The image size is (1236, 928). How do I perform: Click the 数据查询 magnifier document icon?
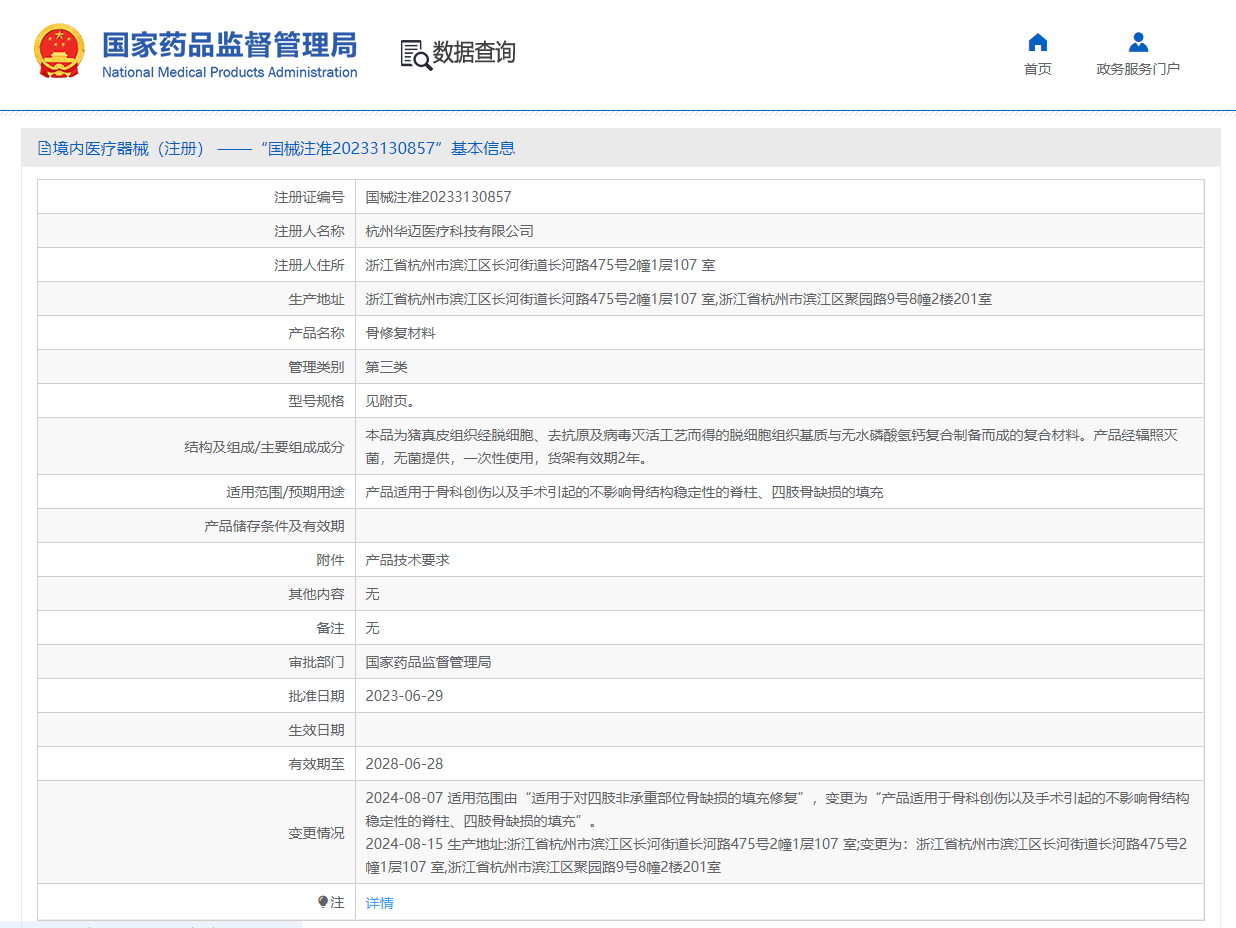415,54
